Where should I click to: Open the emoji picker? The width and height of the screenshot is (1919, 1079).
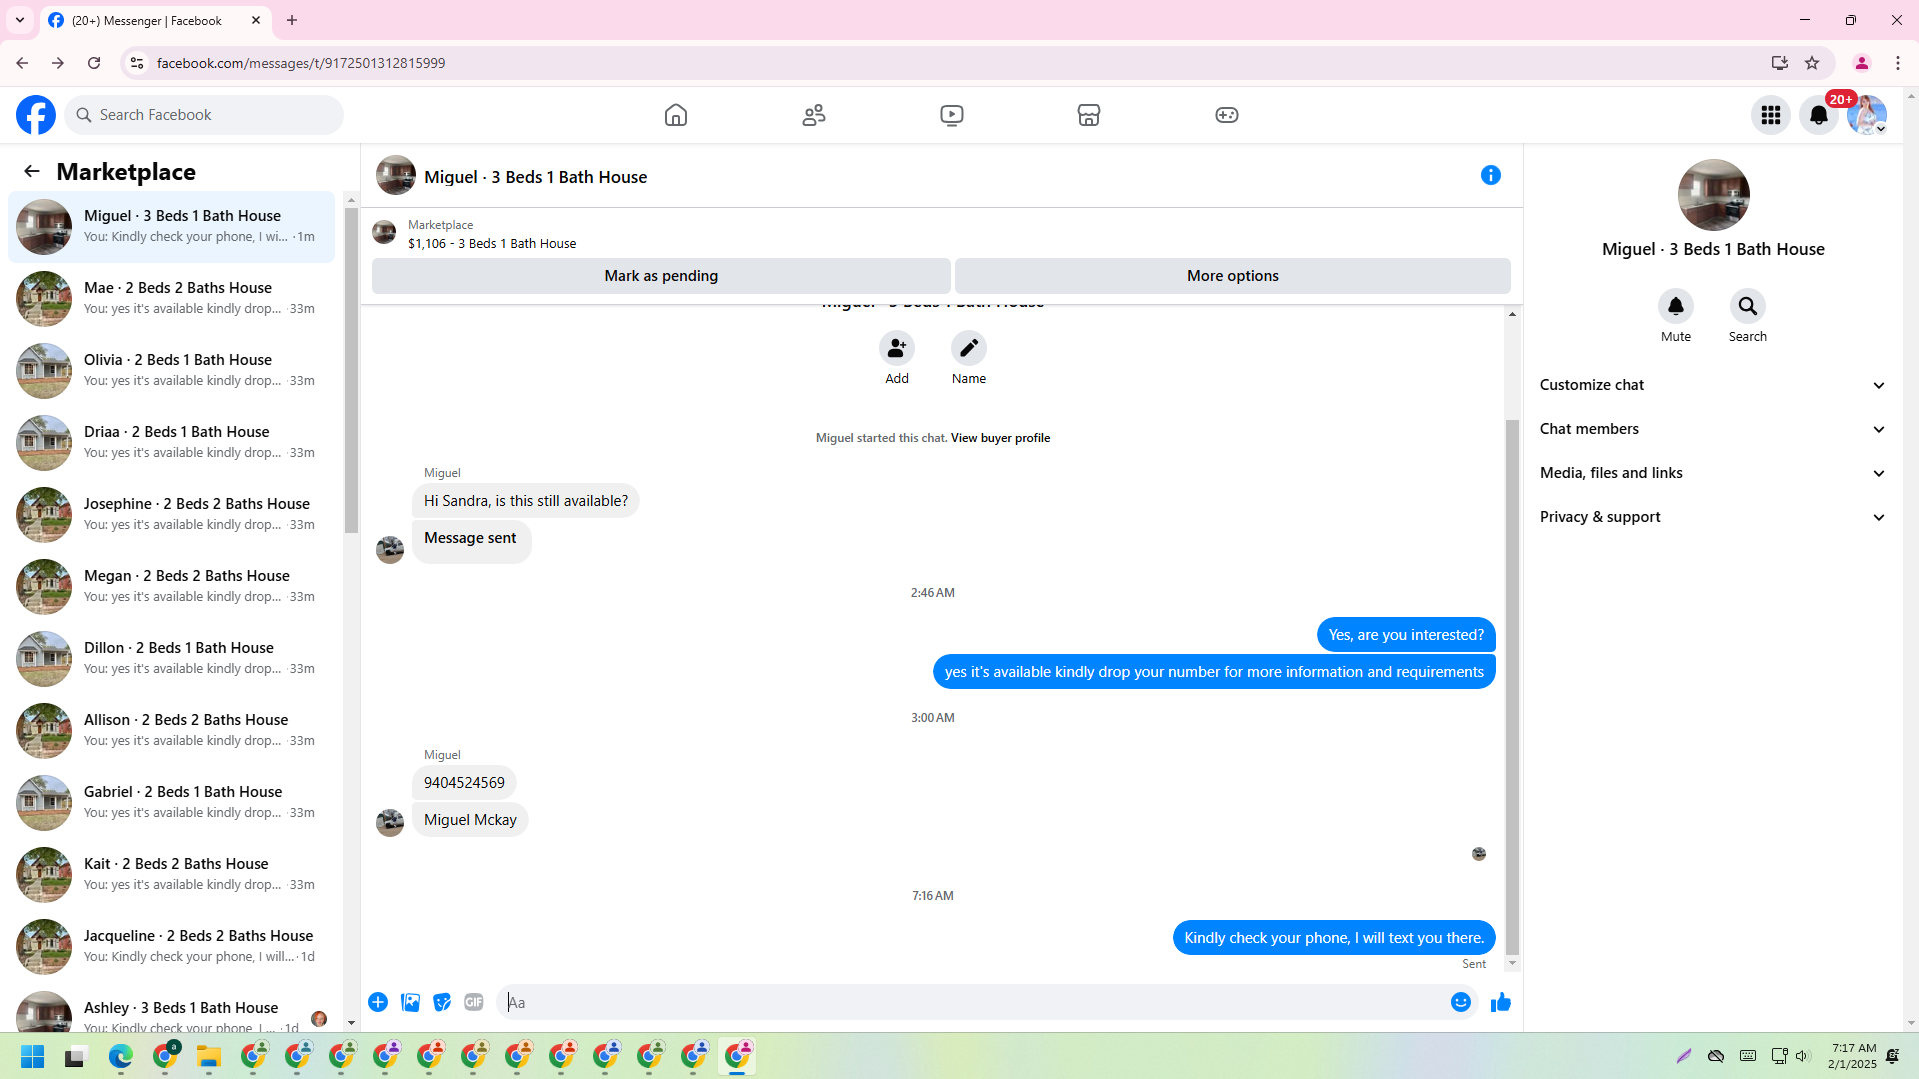click(x=1461, y=1002)
